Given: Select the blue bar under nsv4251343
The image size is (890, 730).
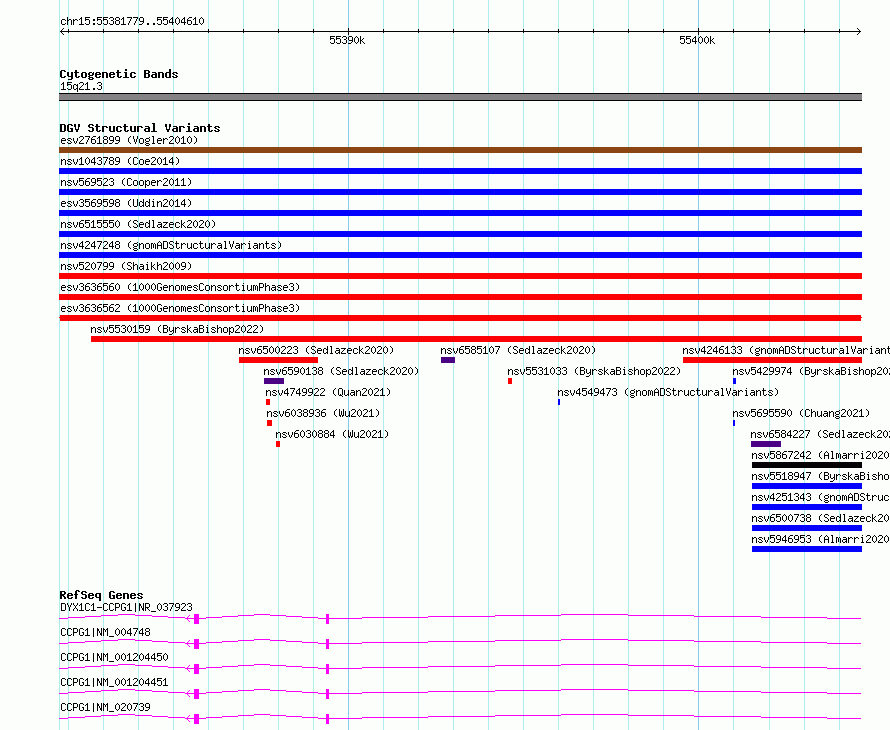Looking at the screenshot, I should (807, 507).
